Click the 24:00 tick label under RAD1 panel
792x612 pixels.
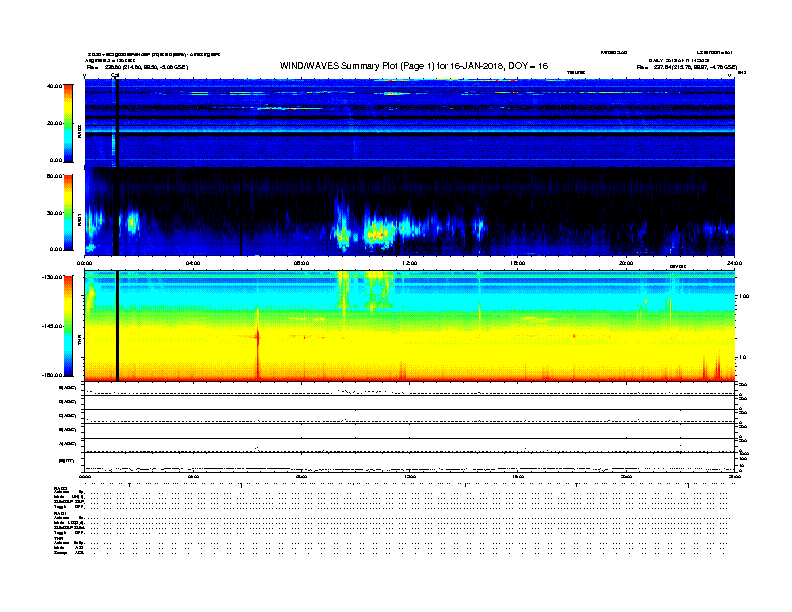tap(734, 263)
